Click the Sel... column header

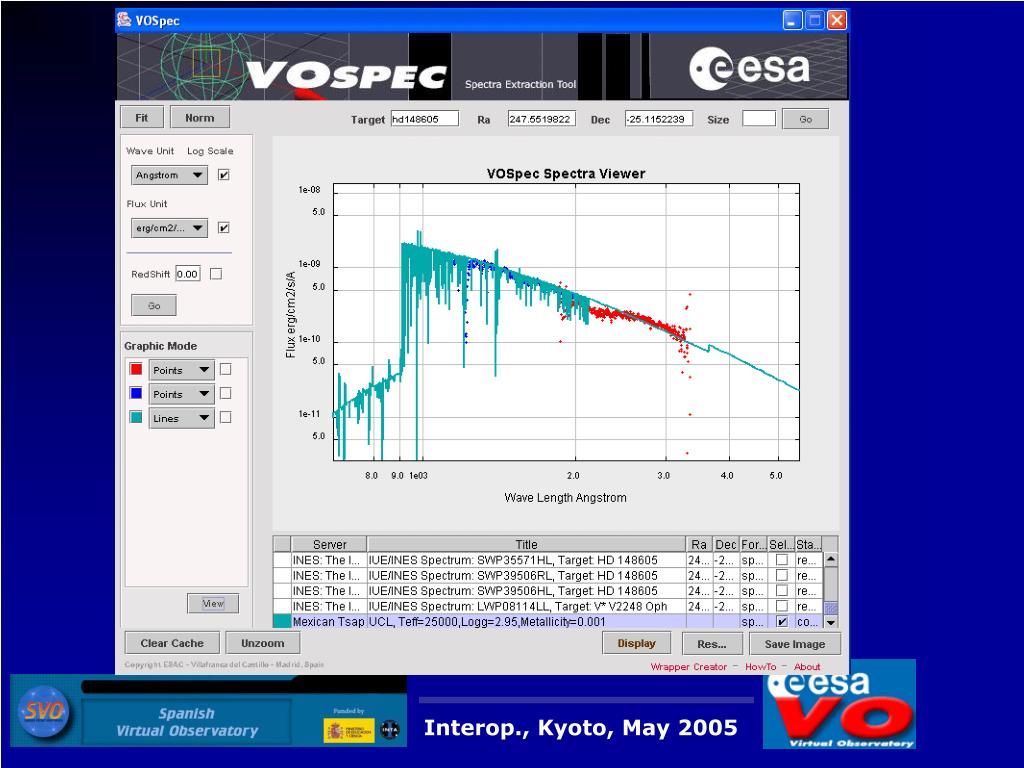(x=781, y=544)
